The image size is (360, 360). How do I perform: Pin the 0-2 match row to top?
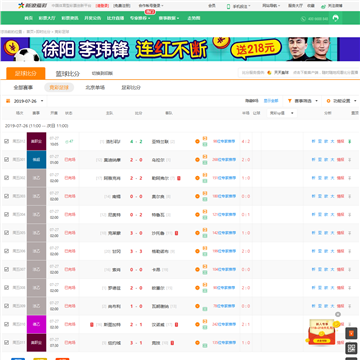pos(349,215)
